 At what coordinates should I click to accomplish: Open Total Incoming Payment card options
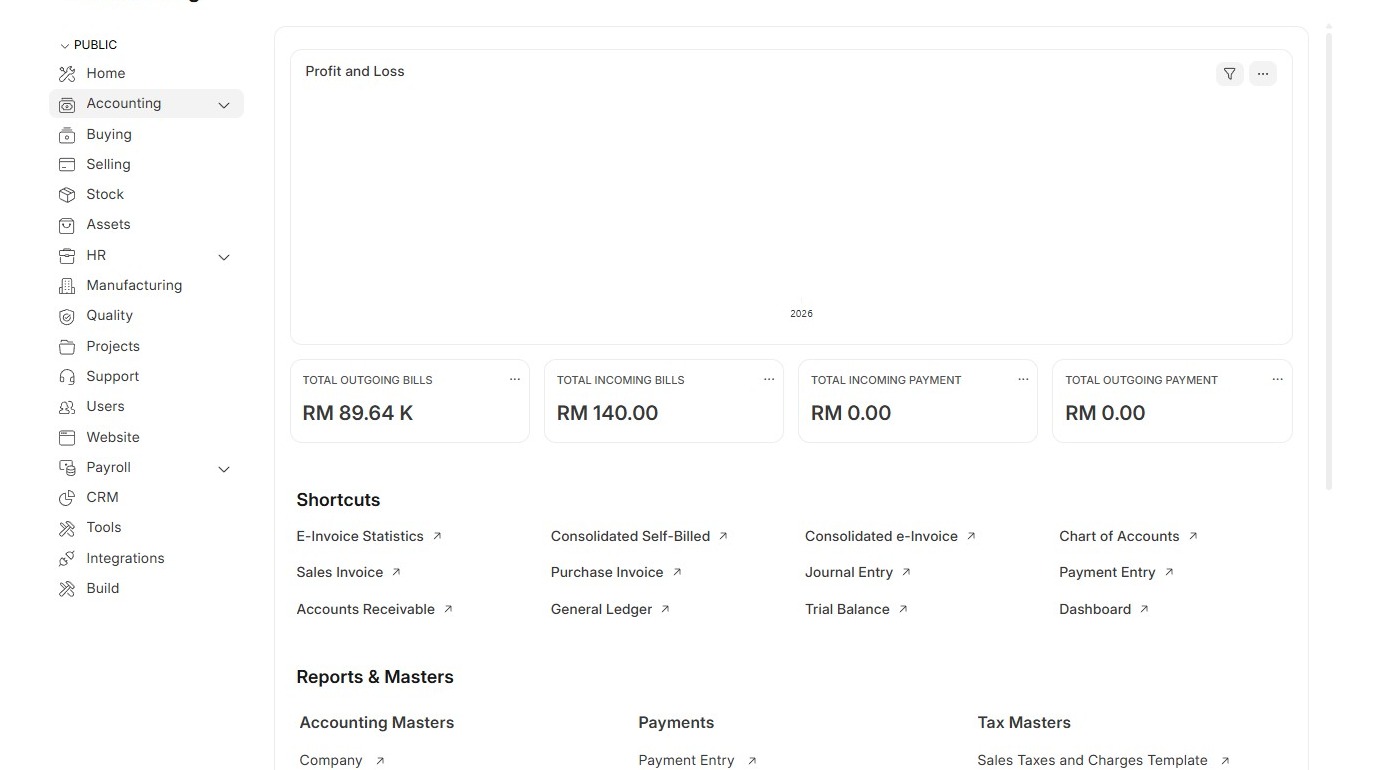click(x=1023, y=380)
